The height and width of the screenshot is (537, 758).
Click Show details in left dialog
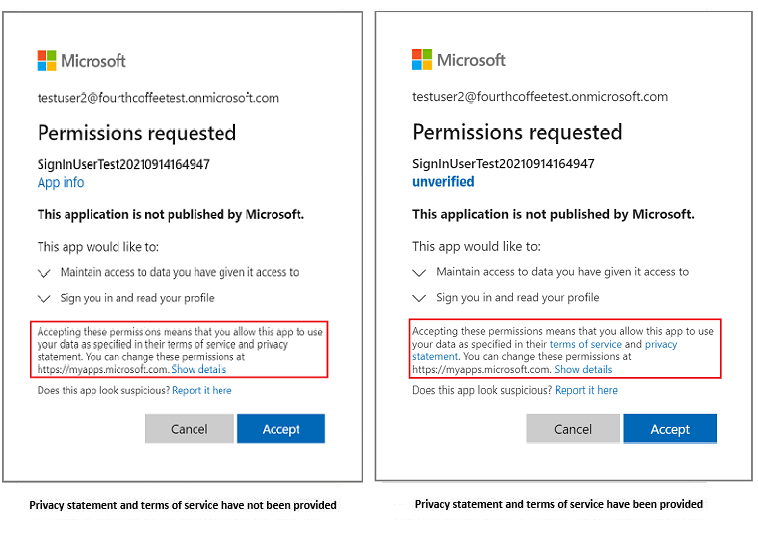tap(198, 370)
